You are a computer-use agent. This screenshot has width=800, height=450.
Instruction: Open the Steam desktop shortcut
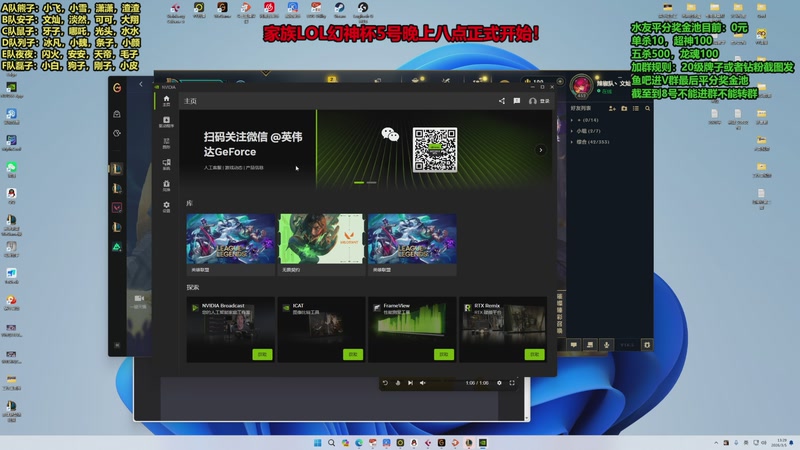pyautogui.click(x=339, y=11)
